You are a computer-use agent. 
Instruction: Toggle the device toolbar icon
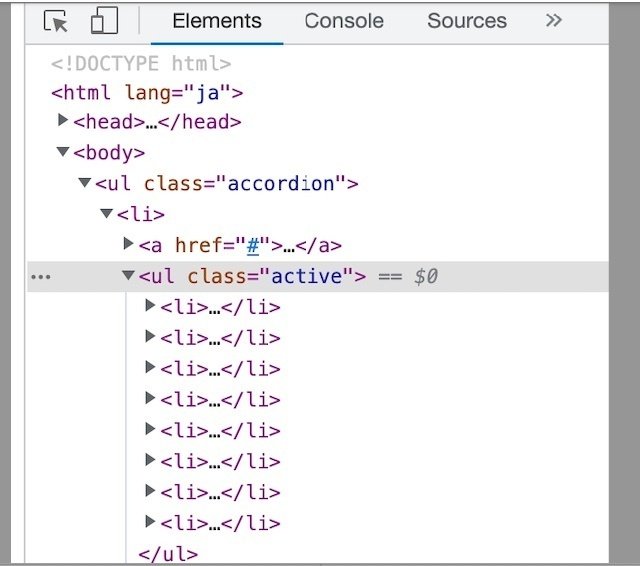tap(104, 20)
